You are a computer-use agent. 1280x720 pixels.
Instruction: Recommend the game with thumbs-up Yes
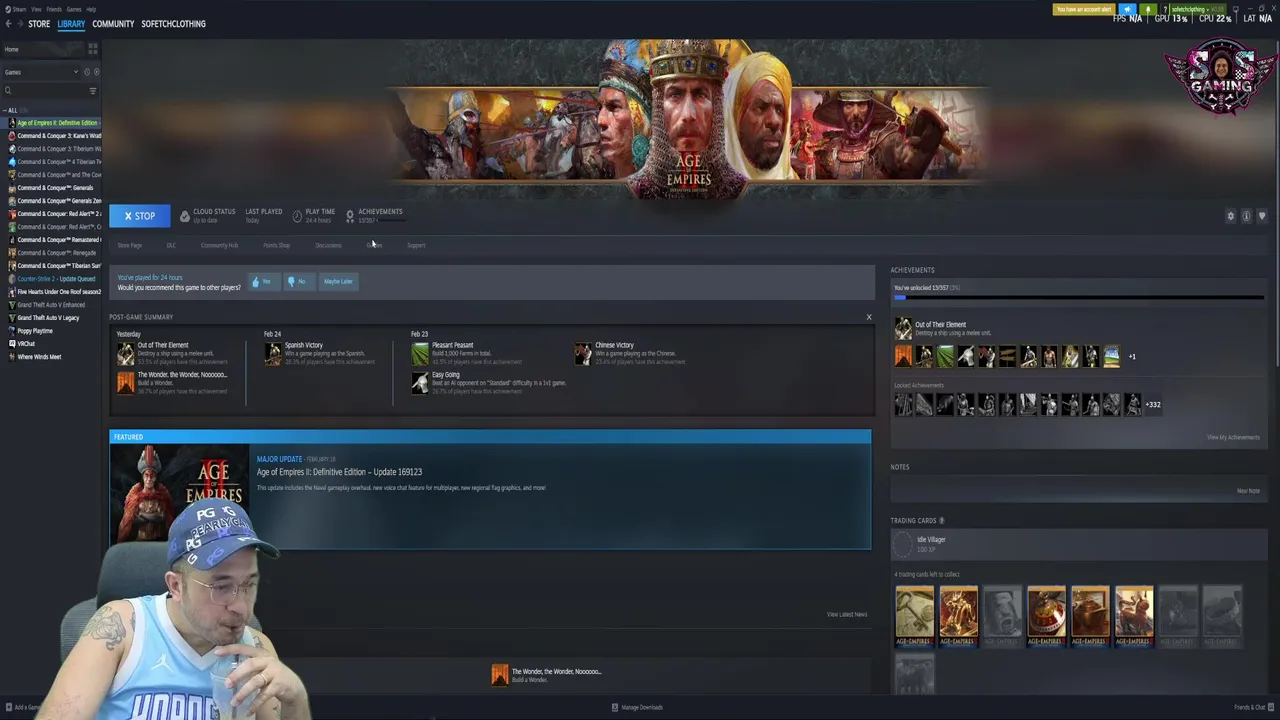(x=262, y=282)
